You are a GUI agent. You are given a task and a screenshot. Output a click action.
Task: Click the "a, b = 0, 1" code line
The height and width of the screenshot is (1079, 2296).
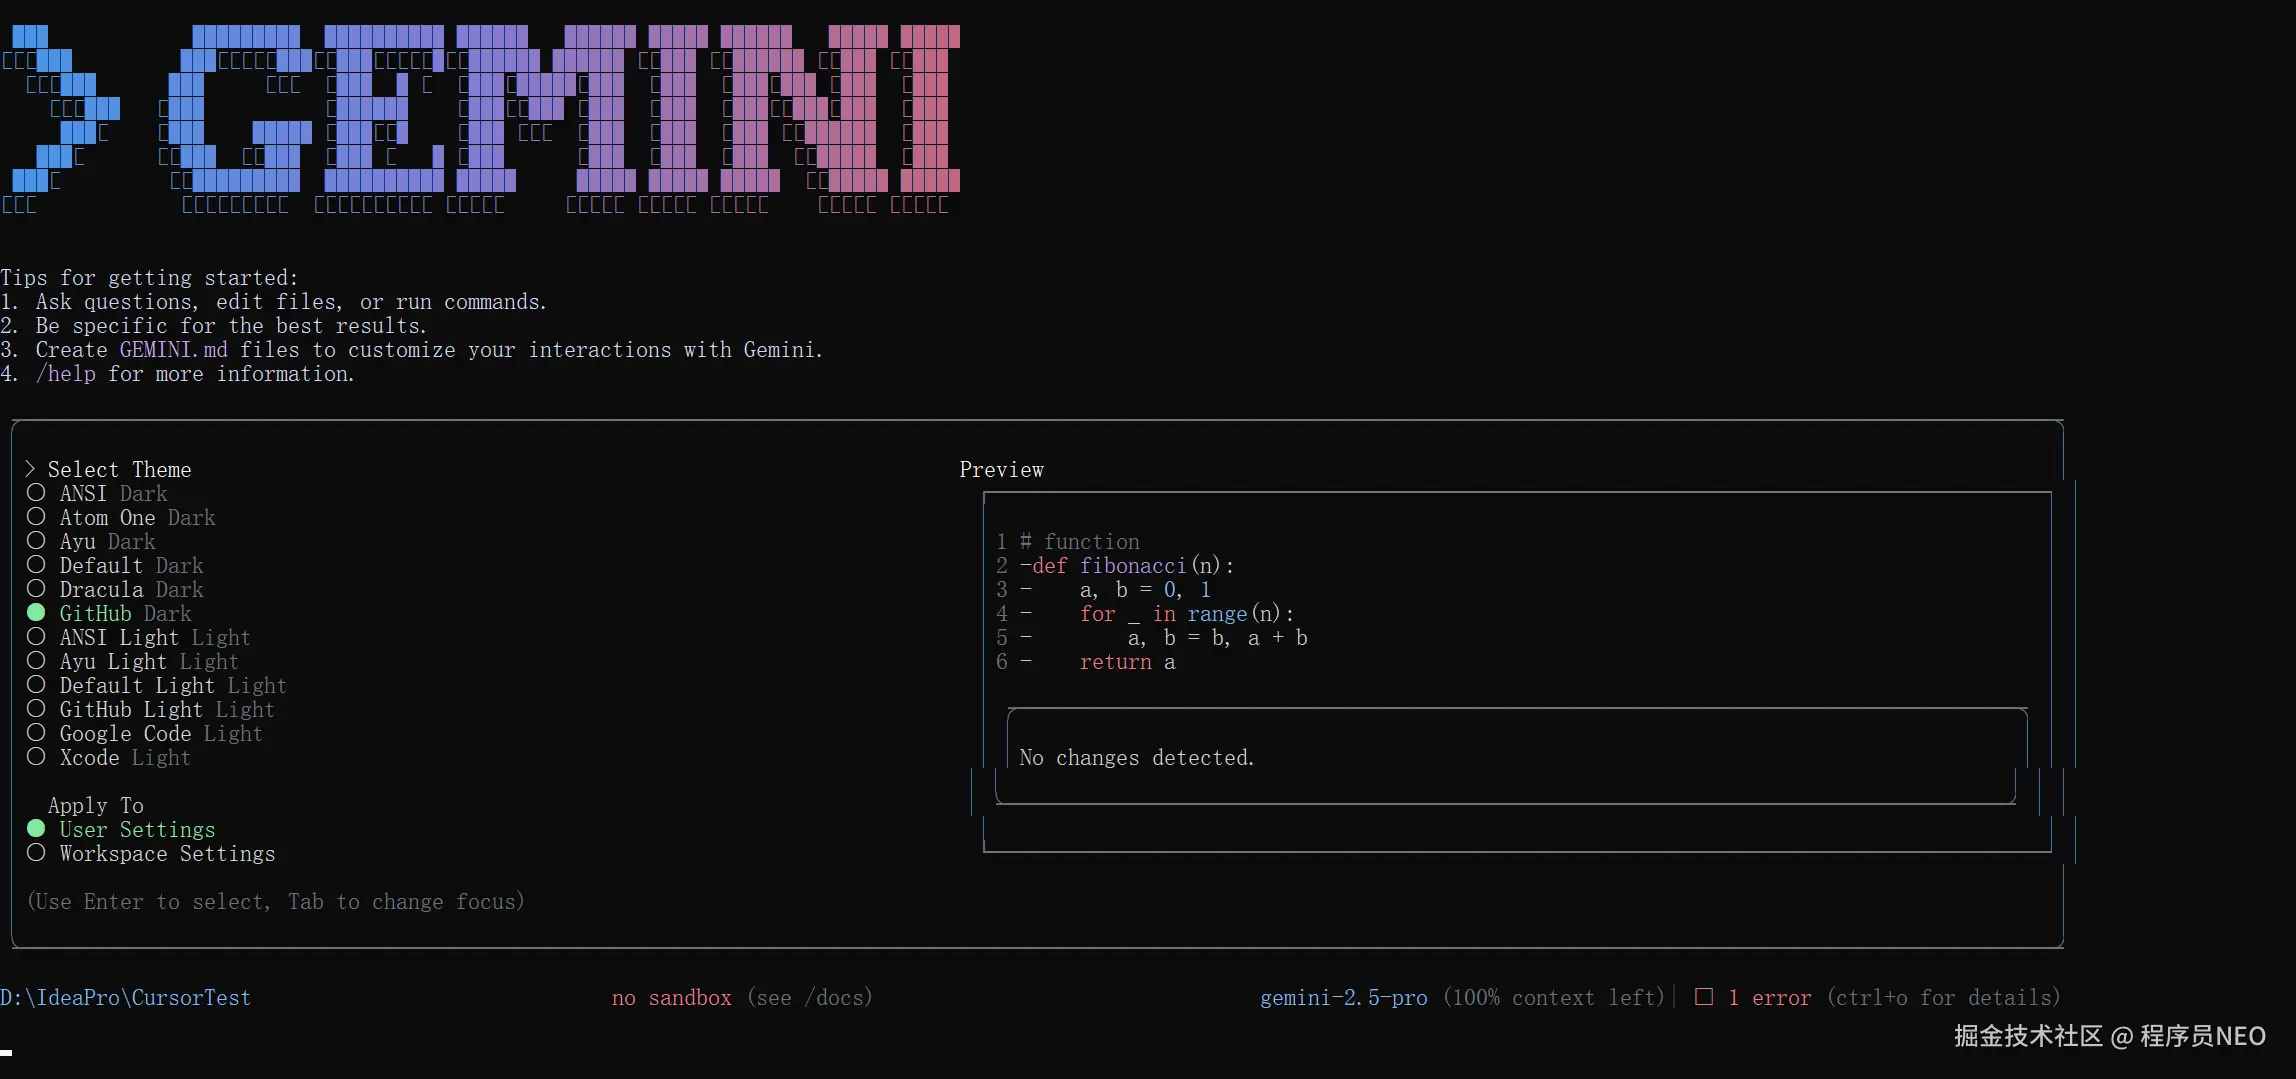[1146, 590]
